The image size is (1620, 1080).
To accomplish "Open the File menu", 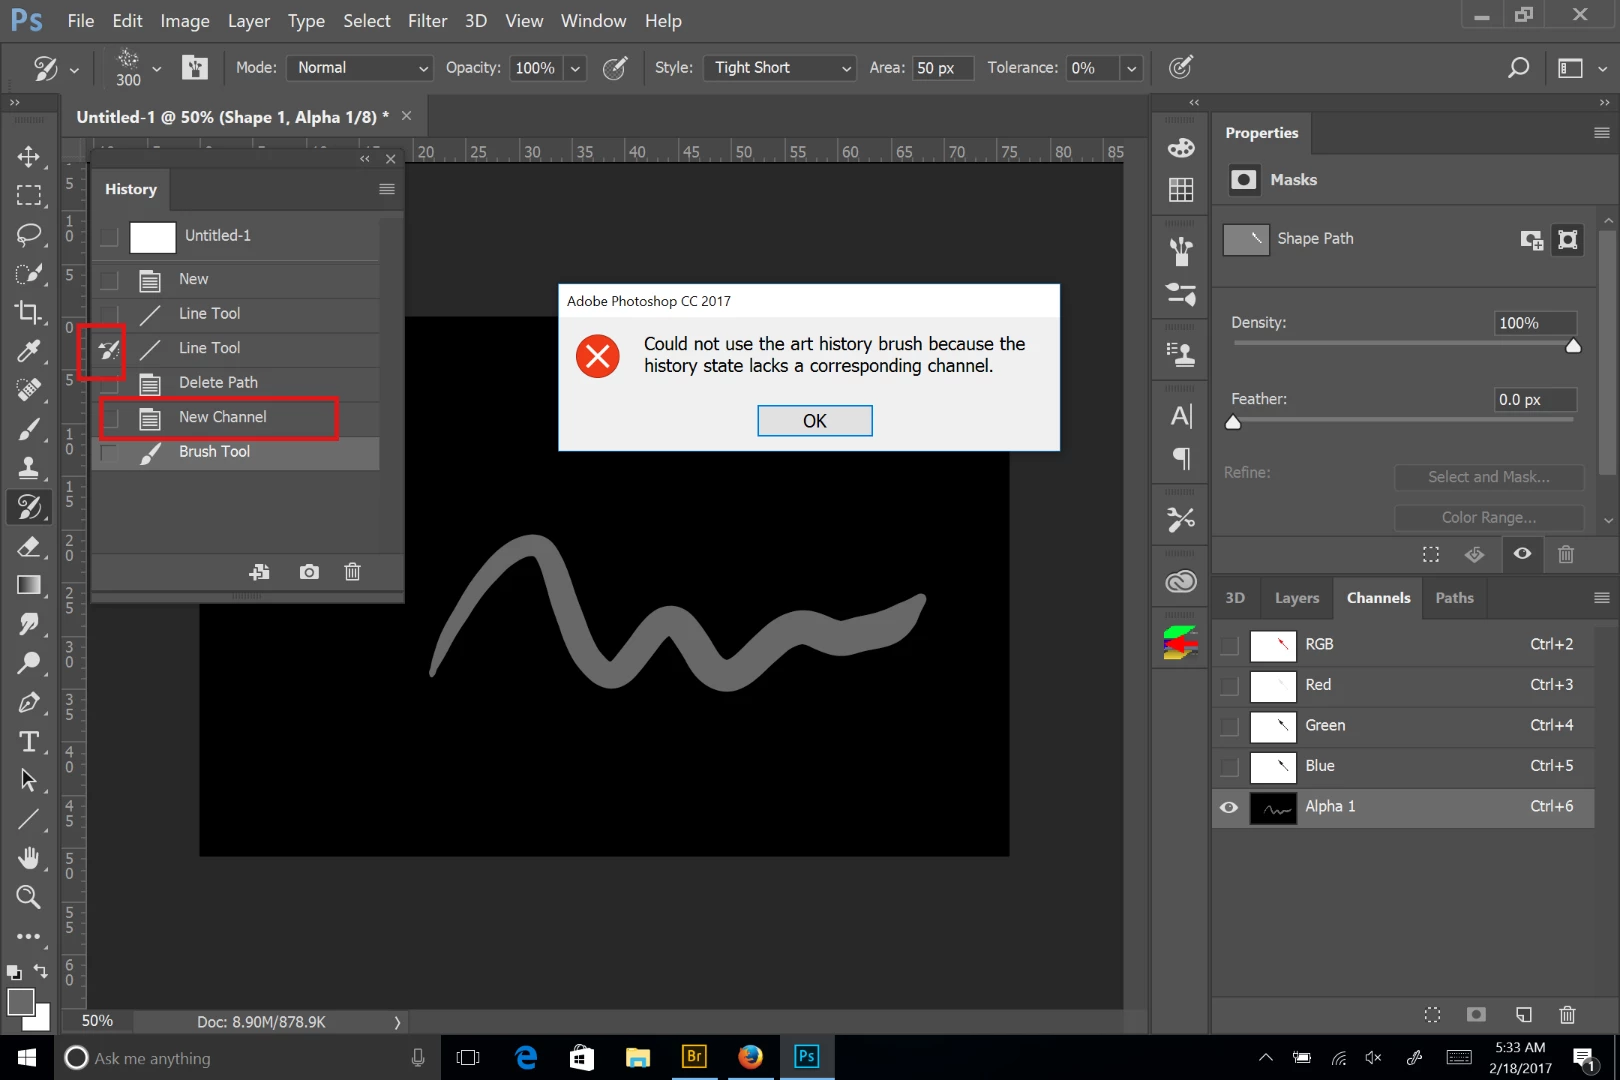I will [80, 21].
